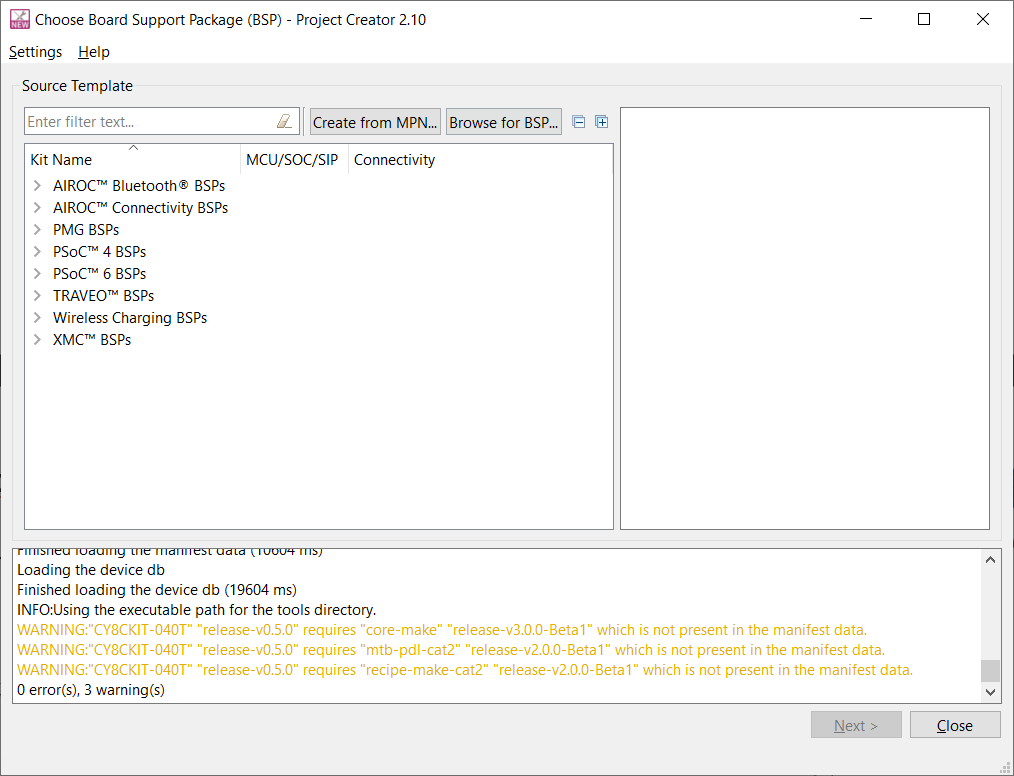Image resolution: width=1014 pixels, height=776 pixels.
Task: Click the 'INFO:Using the executable path' line
Action: 197,610
